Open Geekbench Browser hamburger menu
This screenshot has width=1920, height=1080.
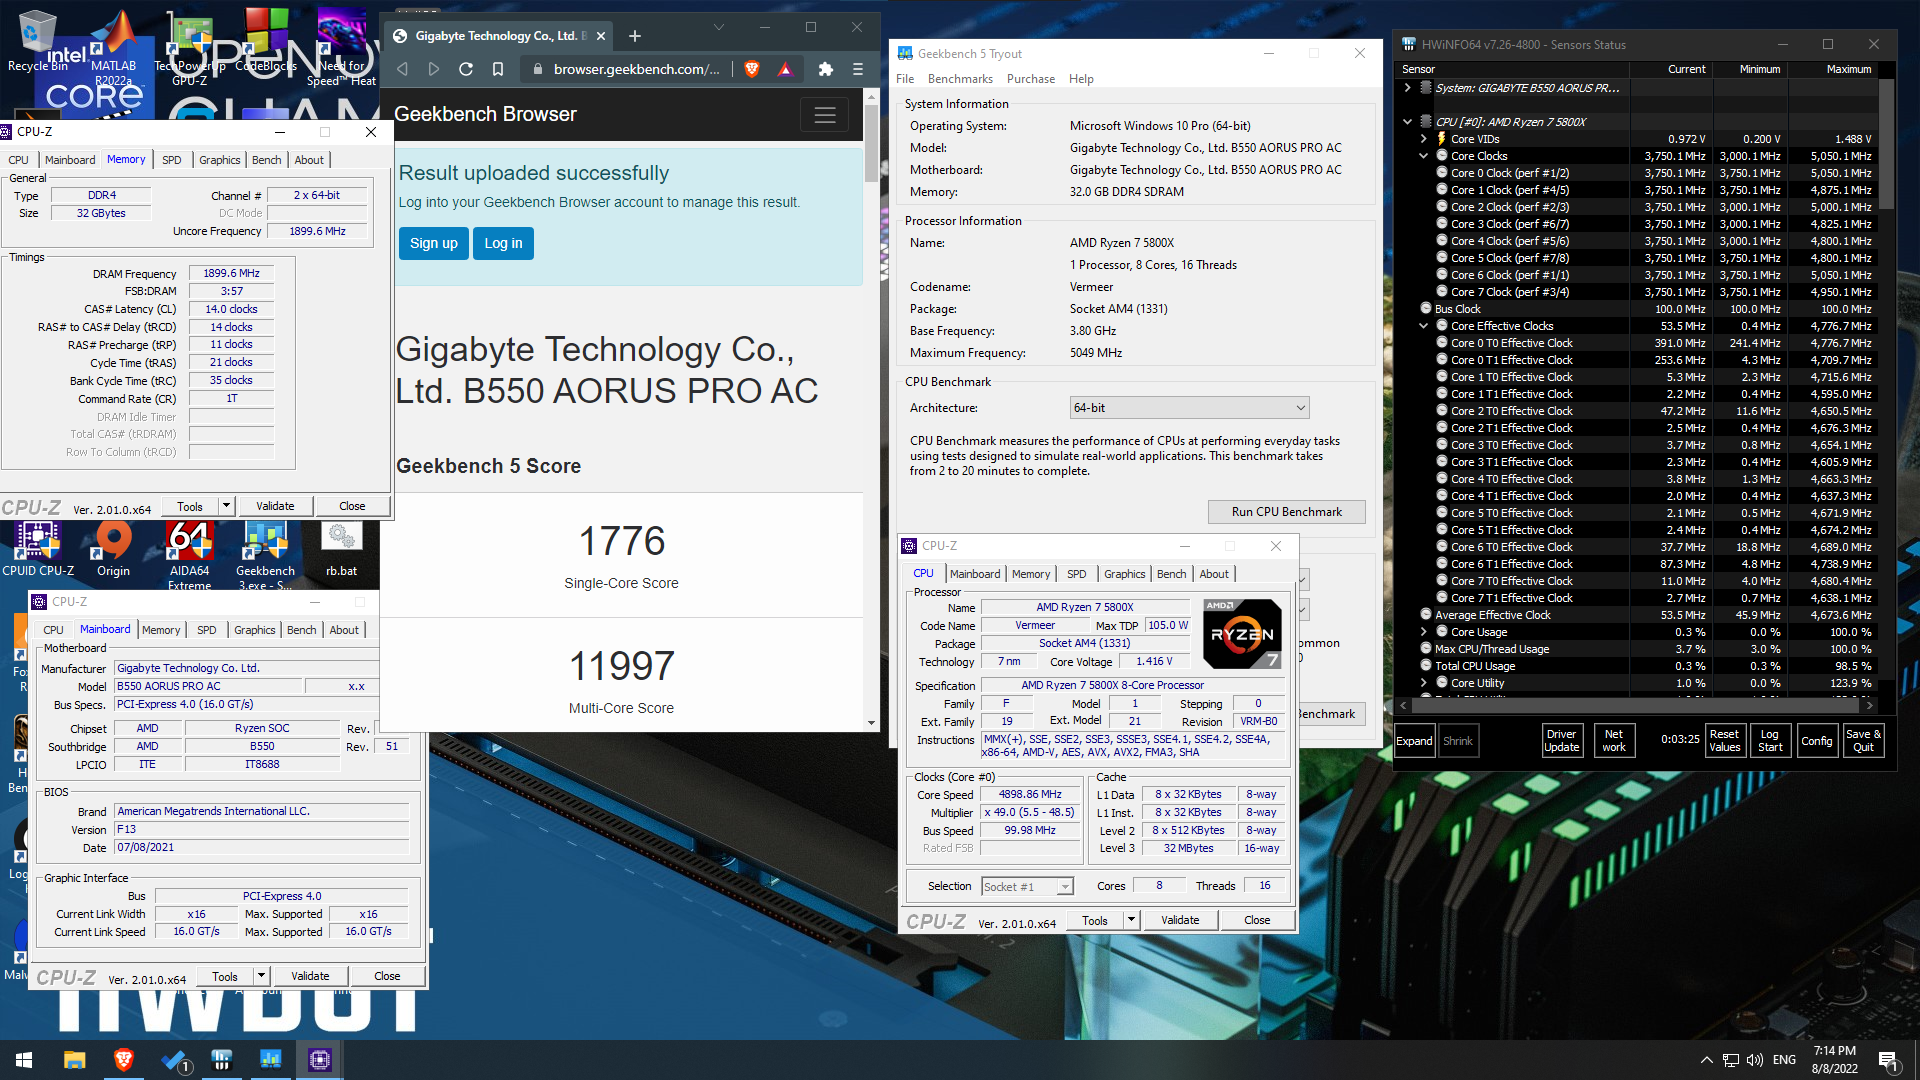click(x=825, y=115)
